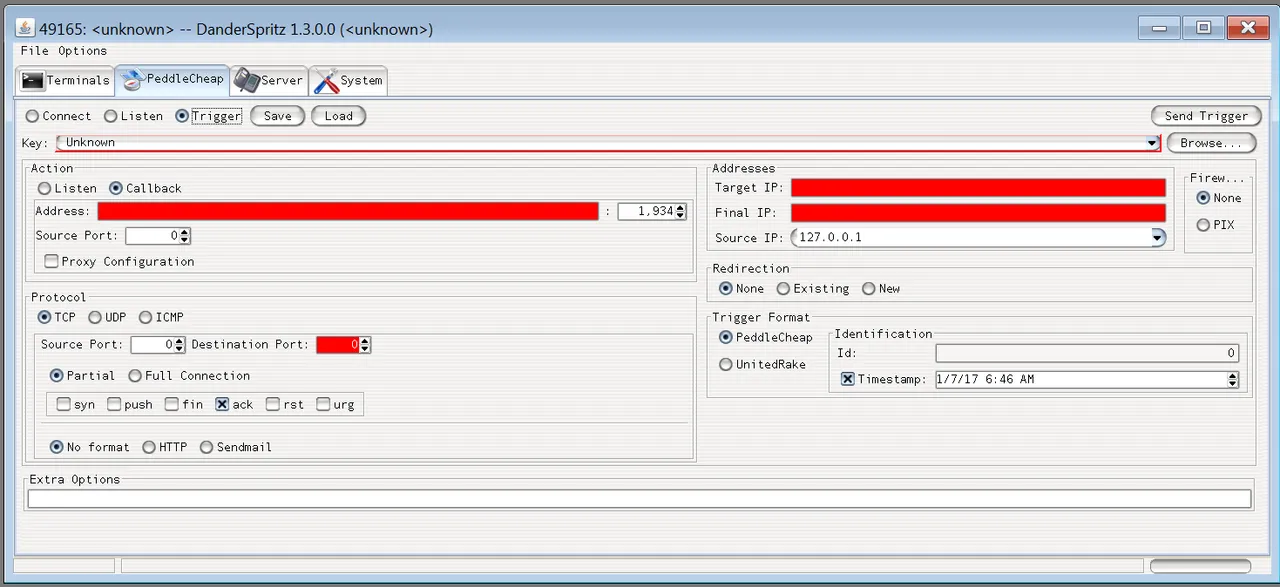The height and width of the screenshot is (587, 1280).
Task: Decrease Protocol Source Port with down arrow
Action: click(x=180, y=349)
